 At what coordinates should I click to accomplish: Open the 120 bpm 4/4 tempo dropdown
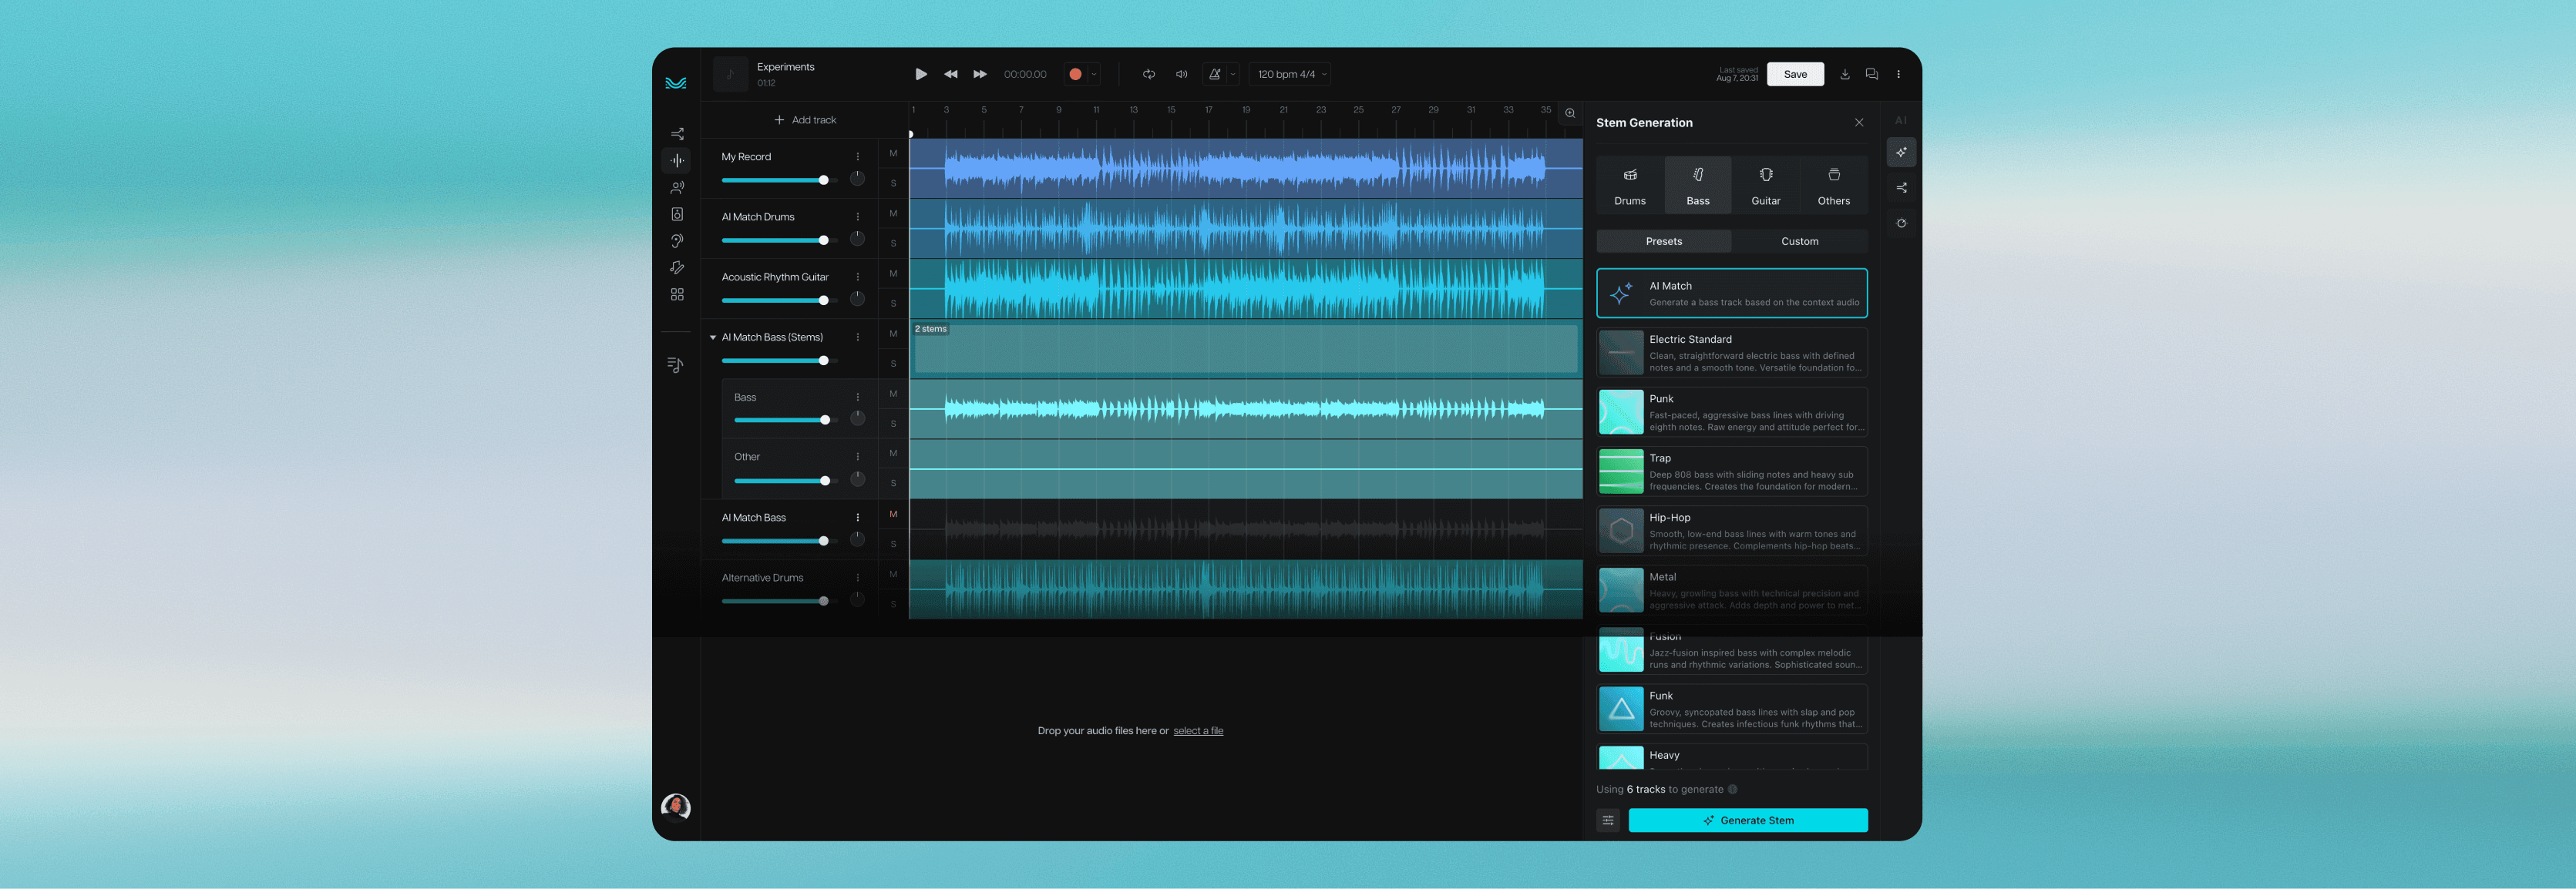[1291, 74]
